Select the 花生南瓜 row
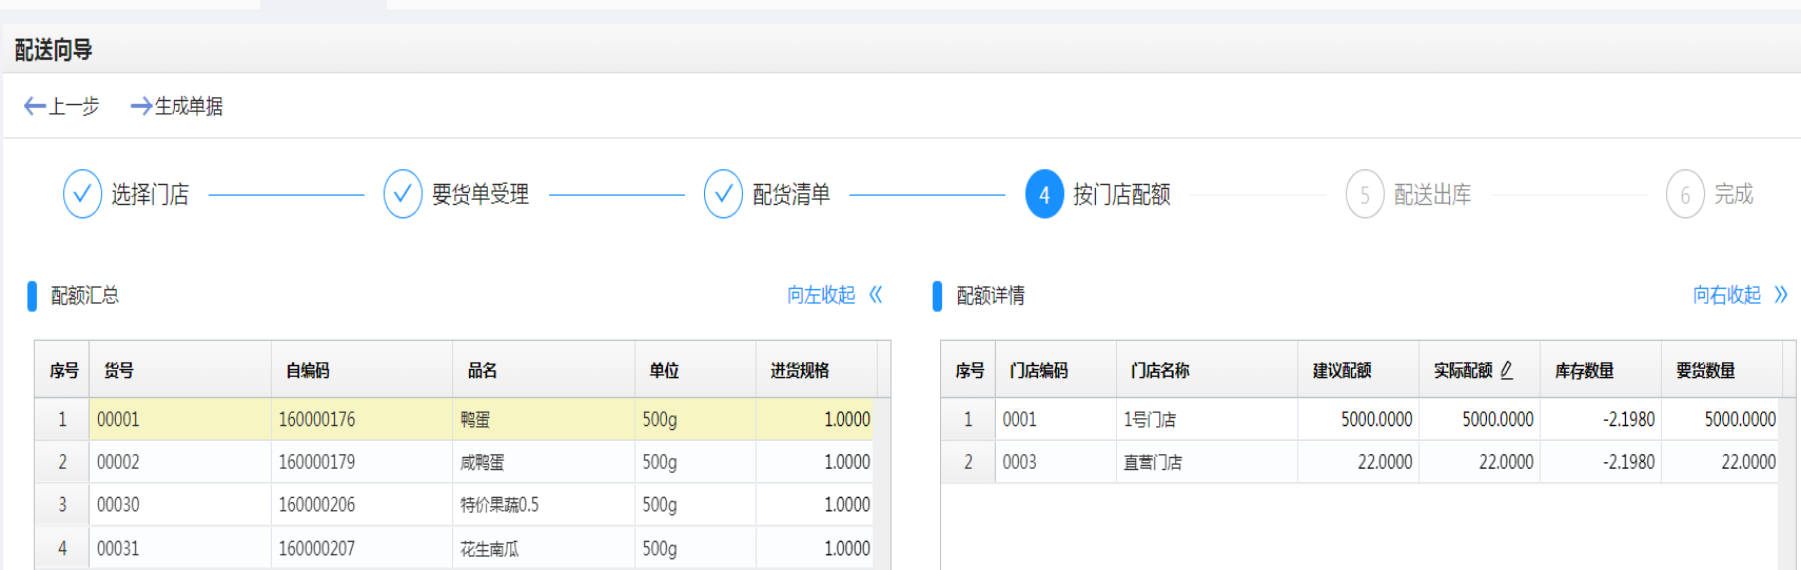The height and width of the screenshot is (570, 1801). 455,548
